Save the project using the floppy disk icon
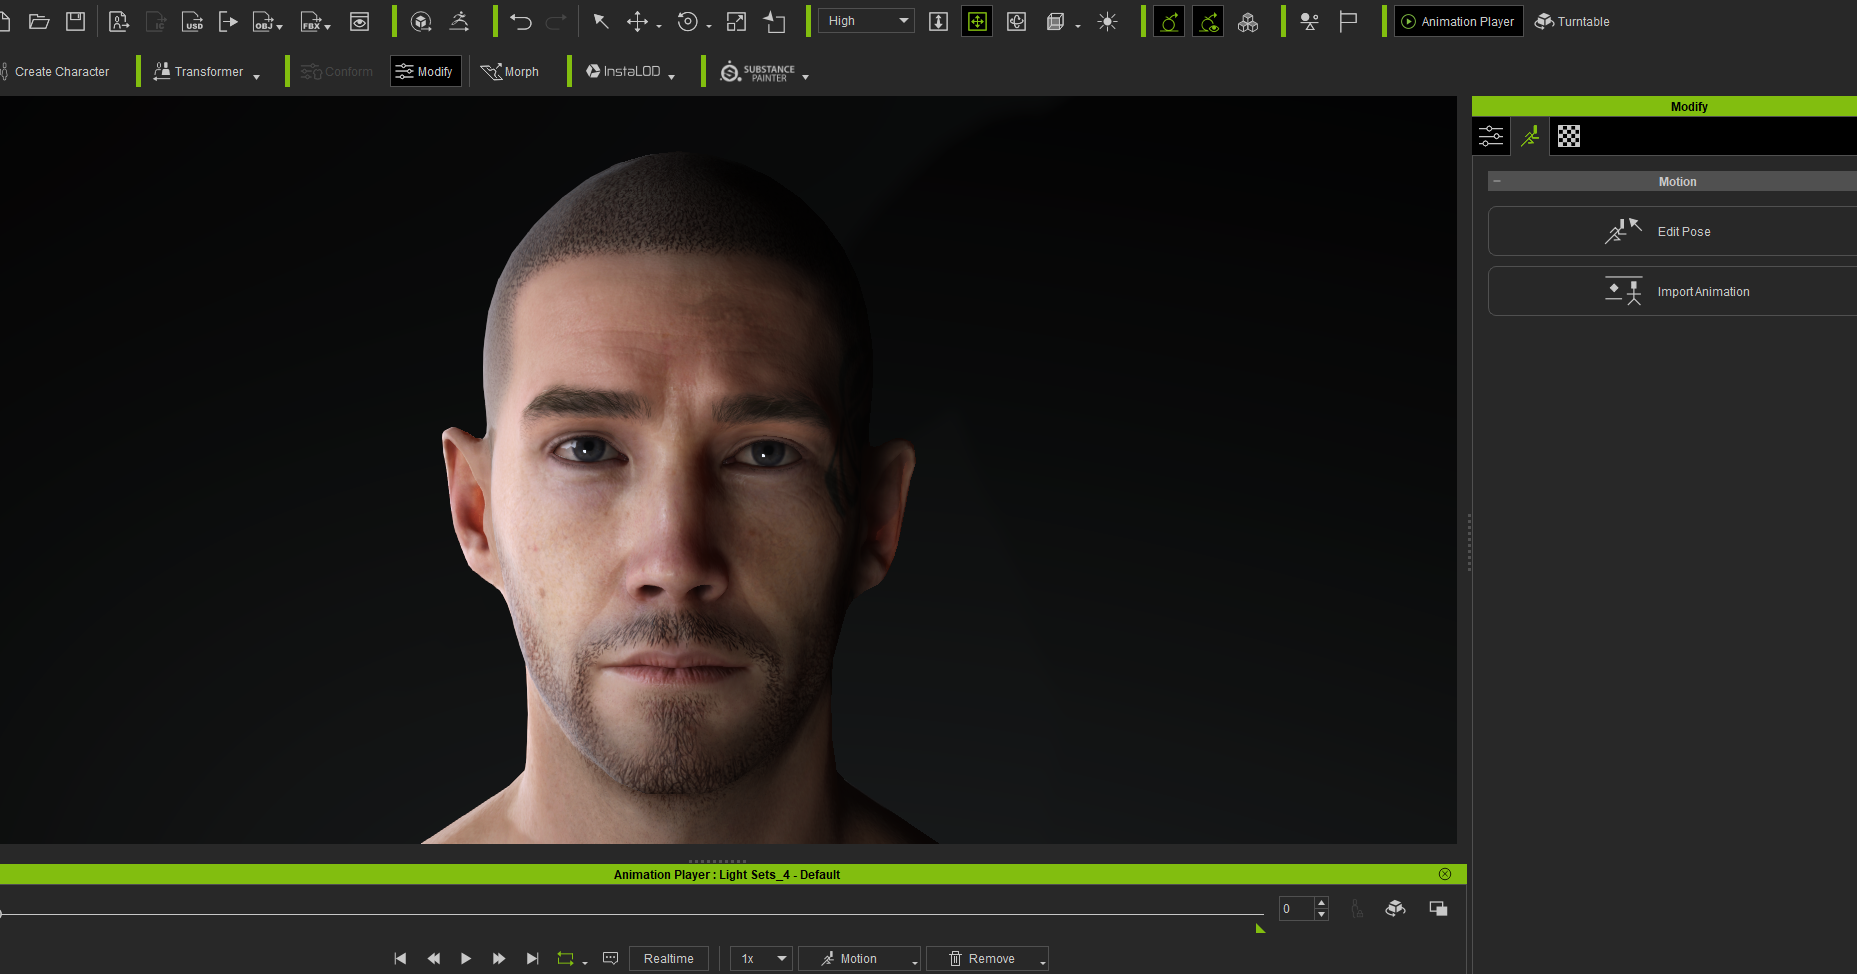 pos(75,21)
